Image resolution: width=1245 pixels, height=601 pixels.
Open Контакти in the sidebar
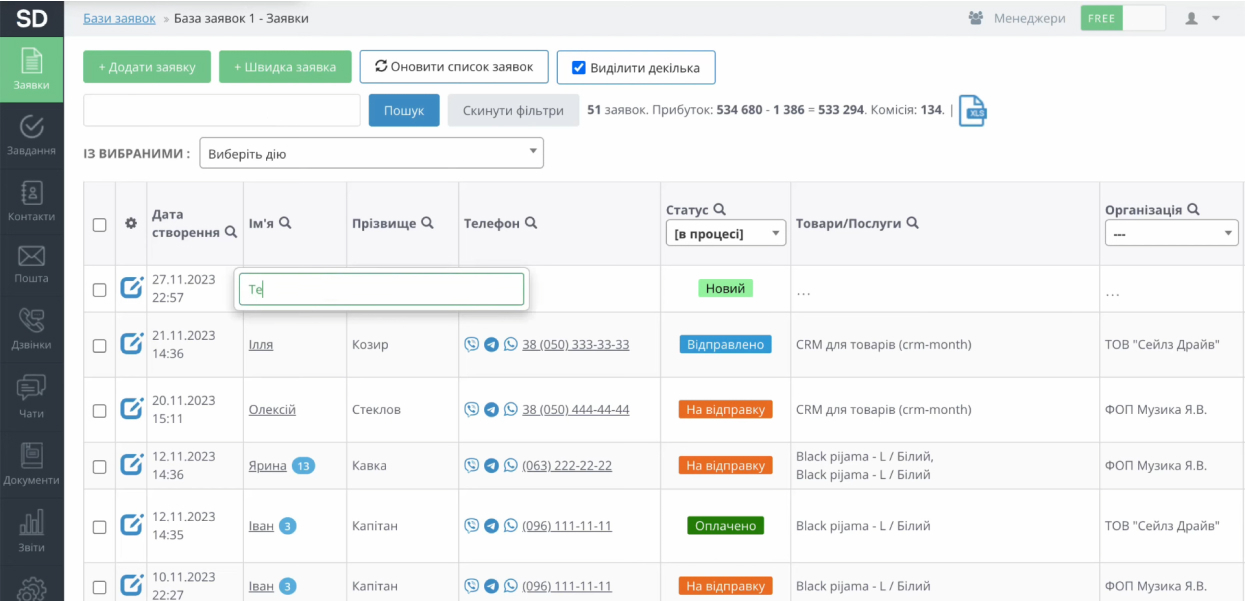32,199
